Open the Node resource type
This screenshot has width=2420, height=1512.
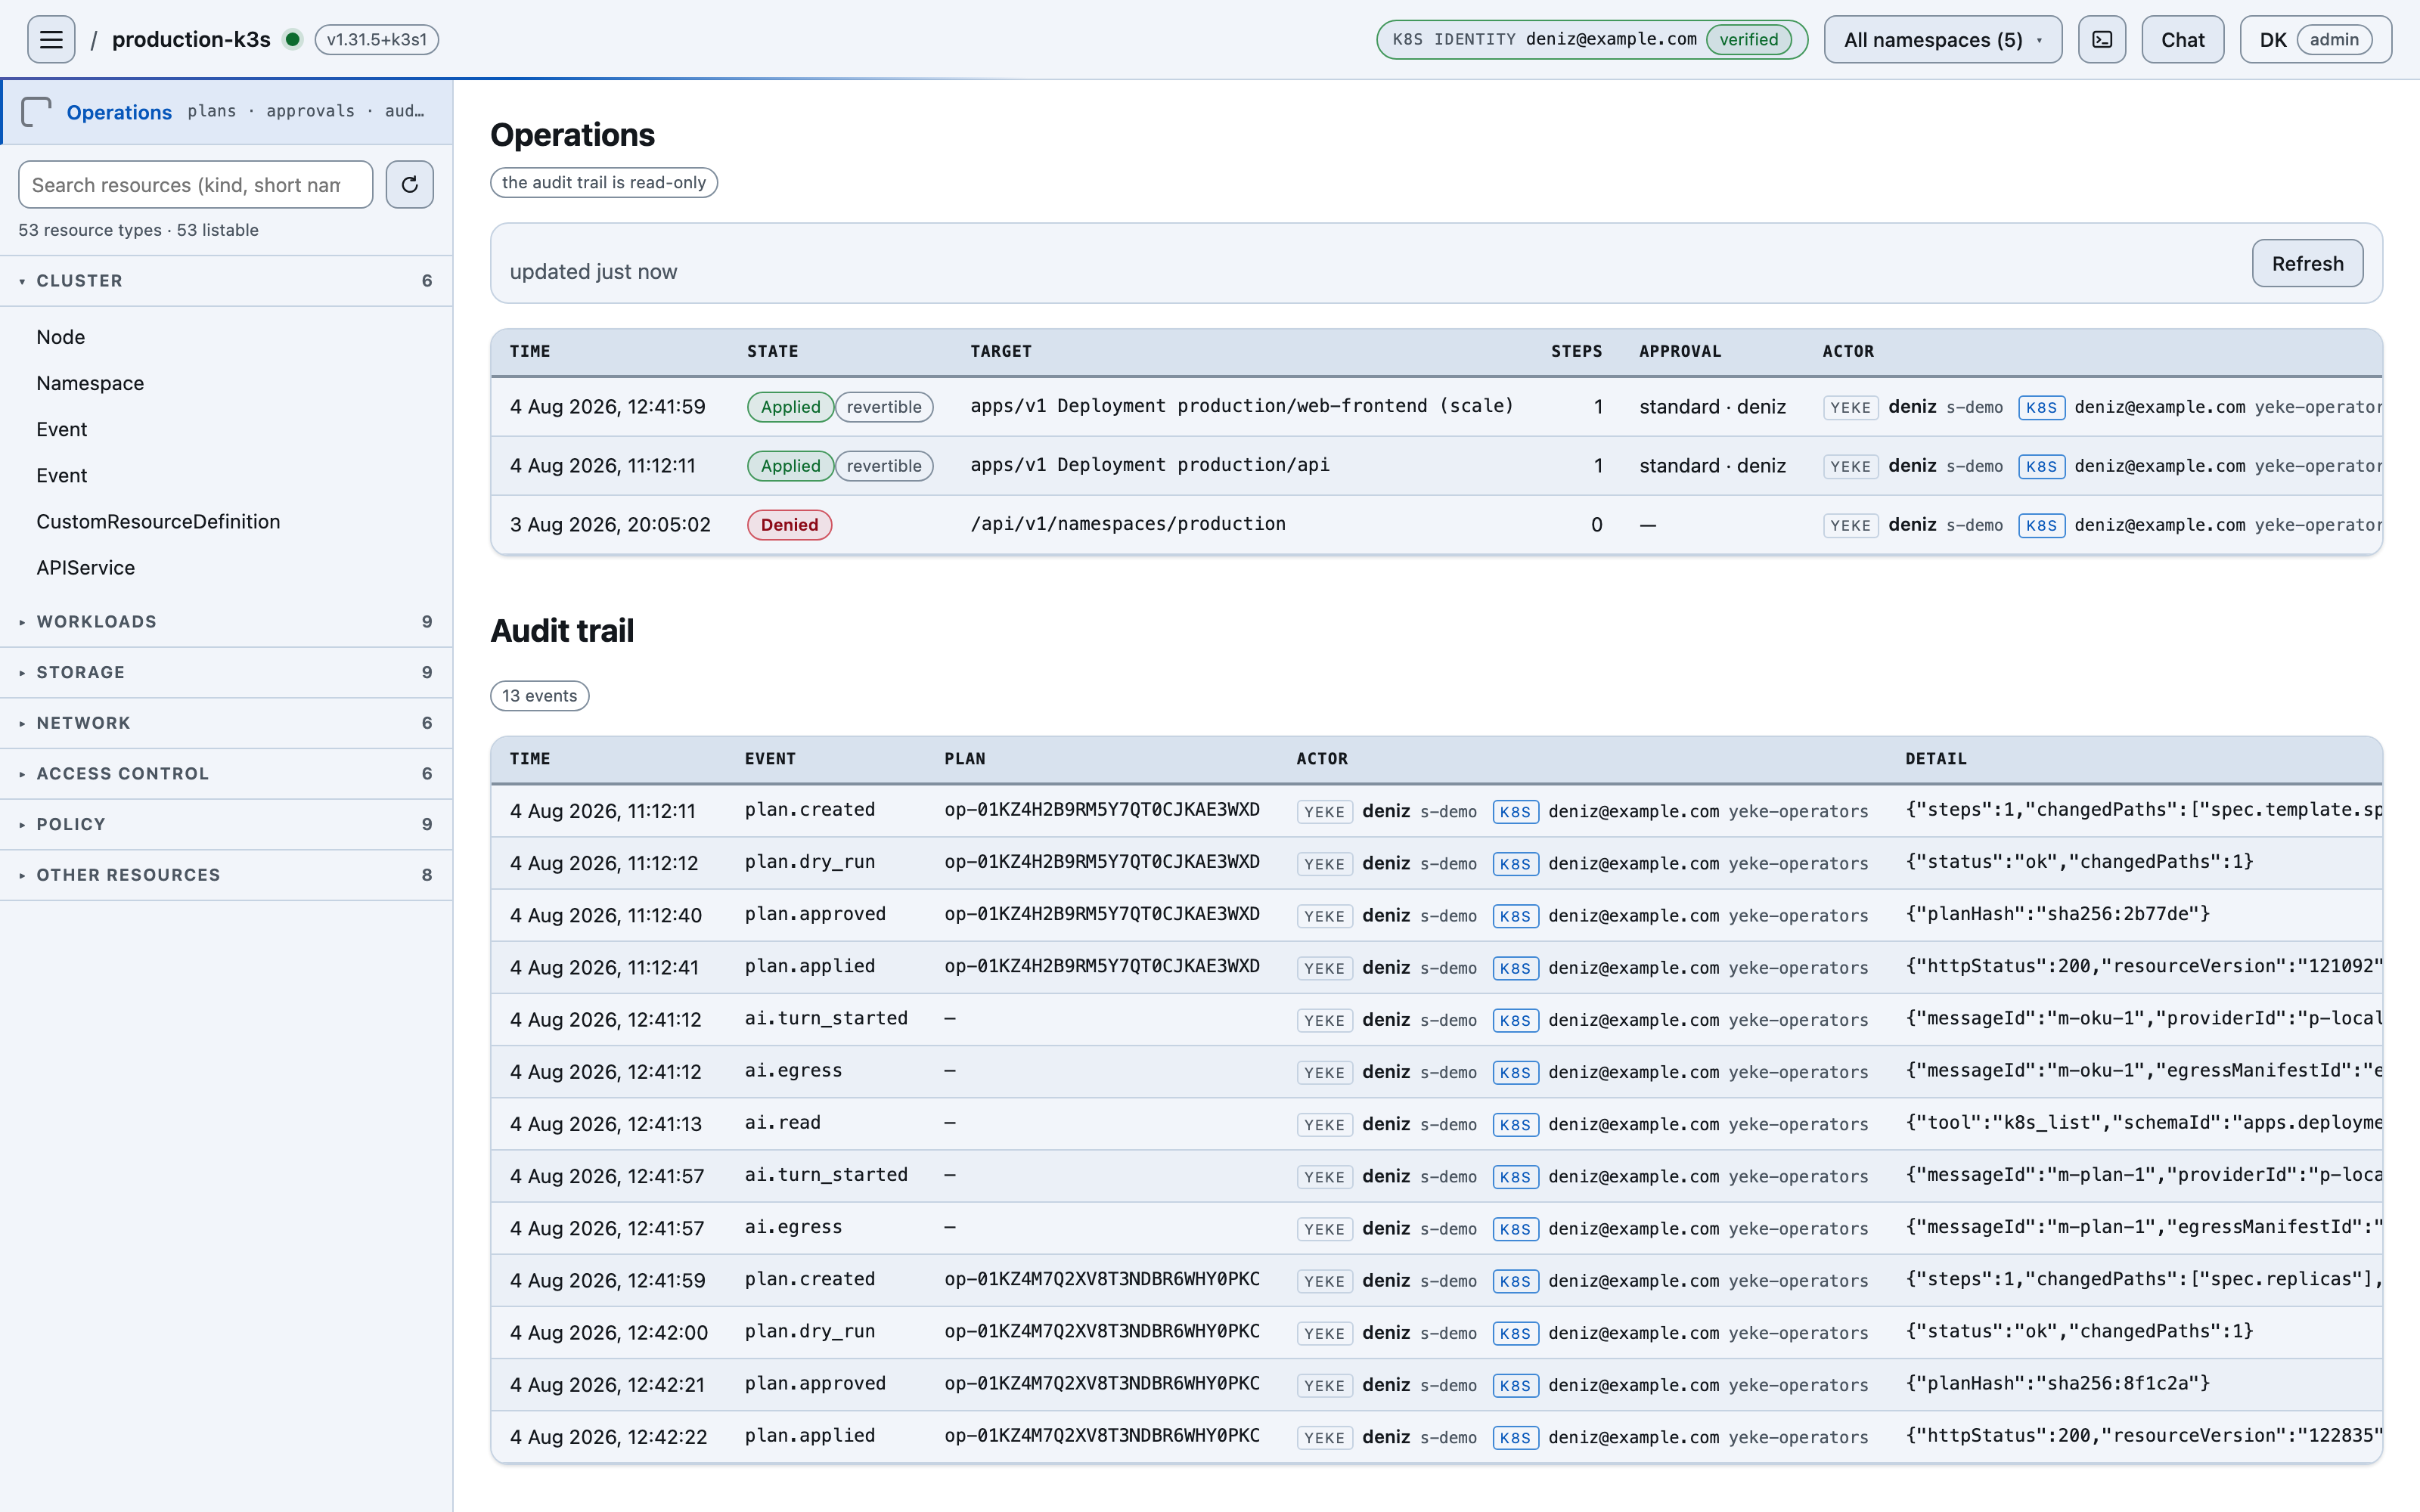61,337
